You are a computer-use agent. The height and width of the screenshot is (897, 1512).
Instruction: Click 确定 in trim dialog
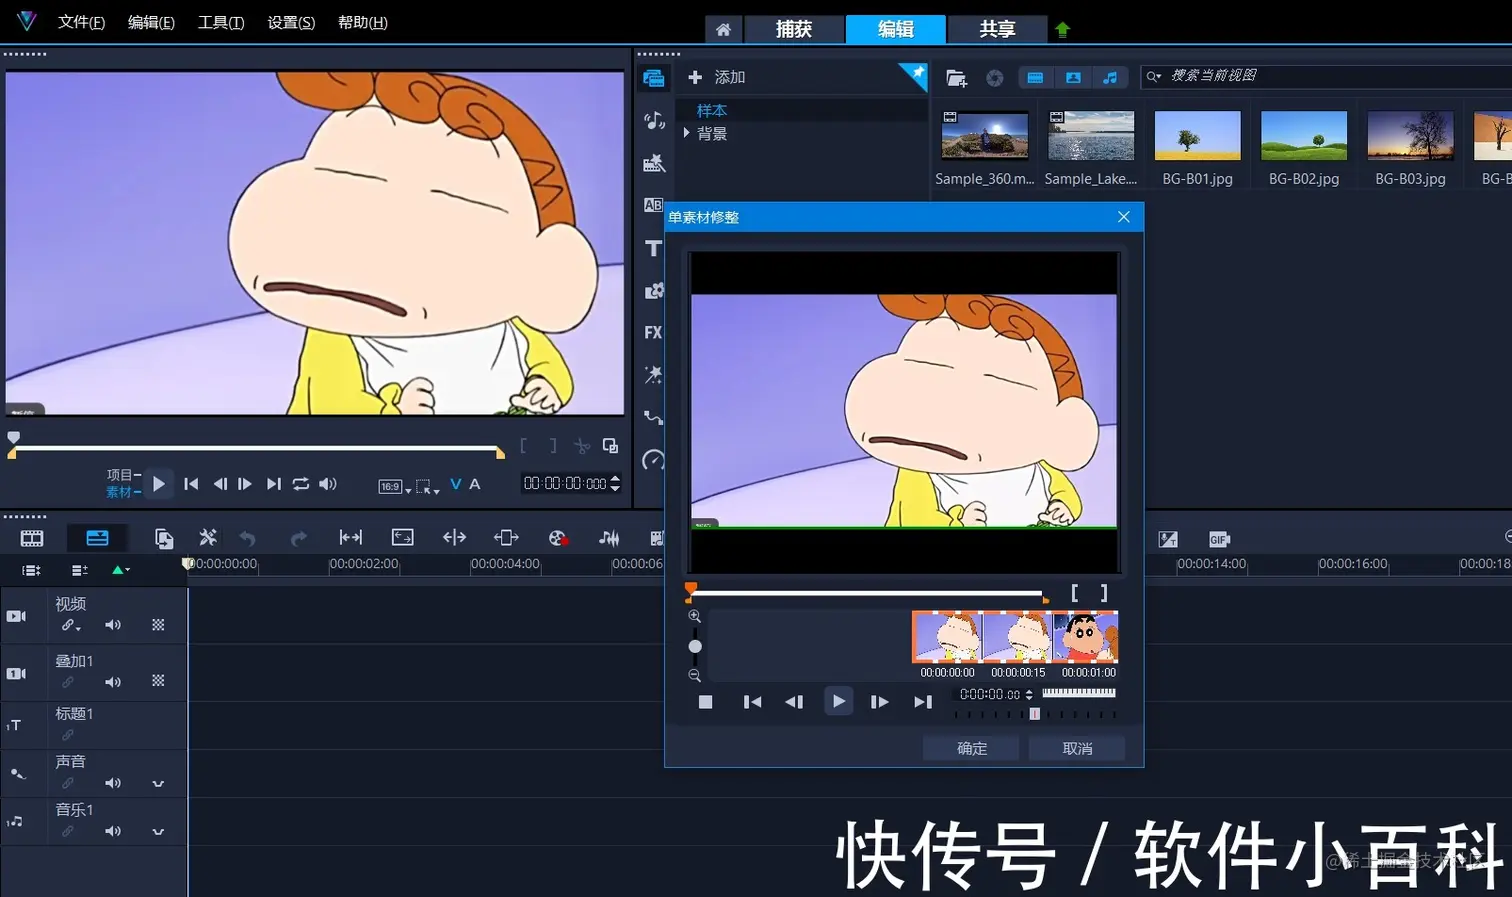click(971, 748)
